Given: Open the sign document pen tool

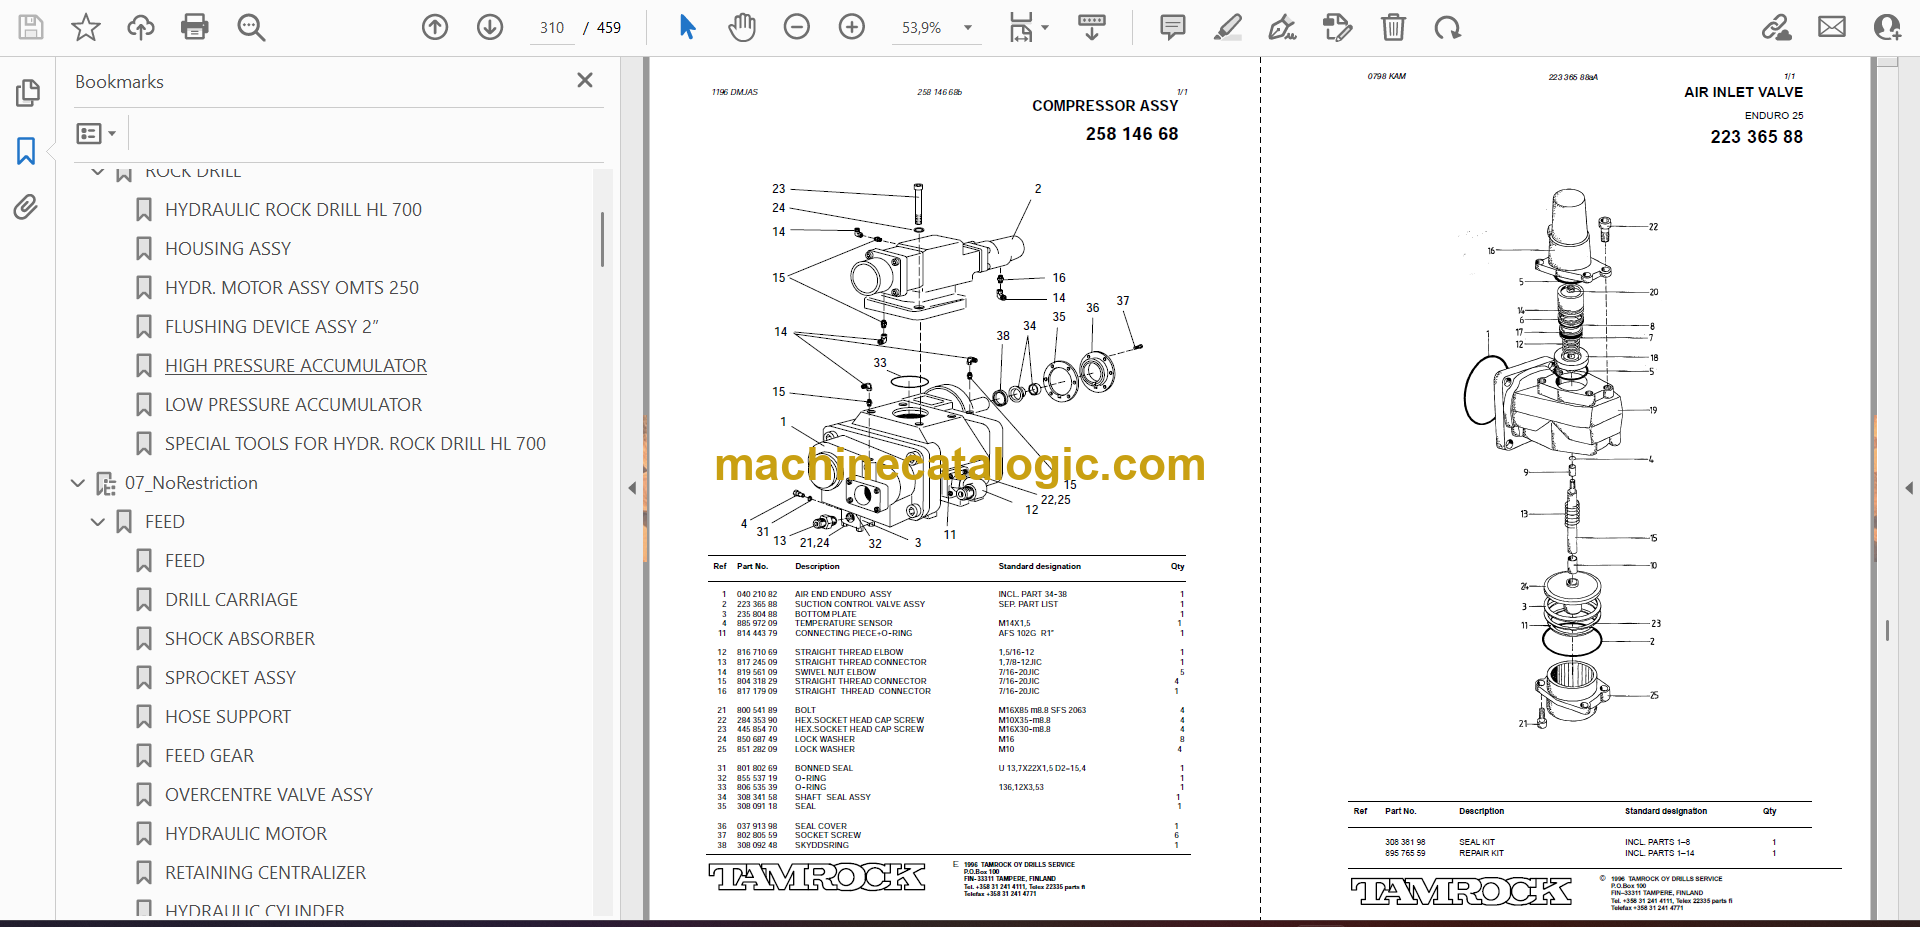Looking at the screenshot, I should click(1283, 27).
